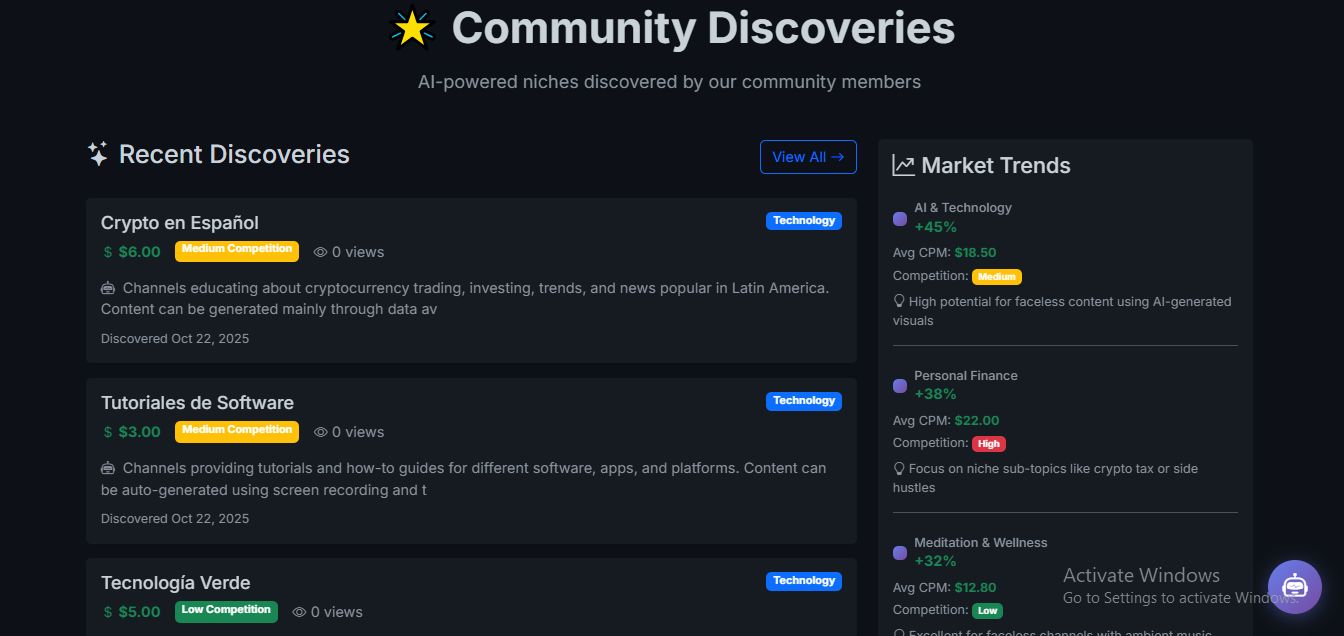The height and width of the screenshot is (636, 1344).
Task: Click the Technology tag on Tutoriales de Software
Action: click(x=804, y=401)
